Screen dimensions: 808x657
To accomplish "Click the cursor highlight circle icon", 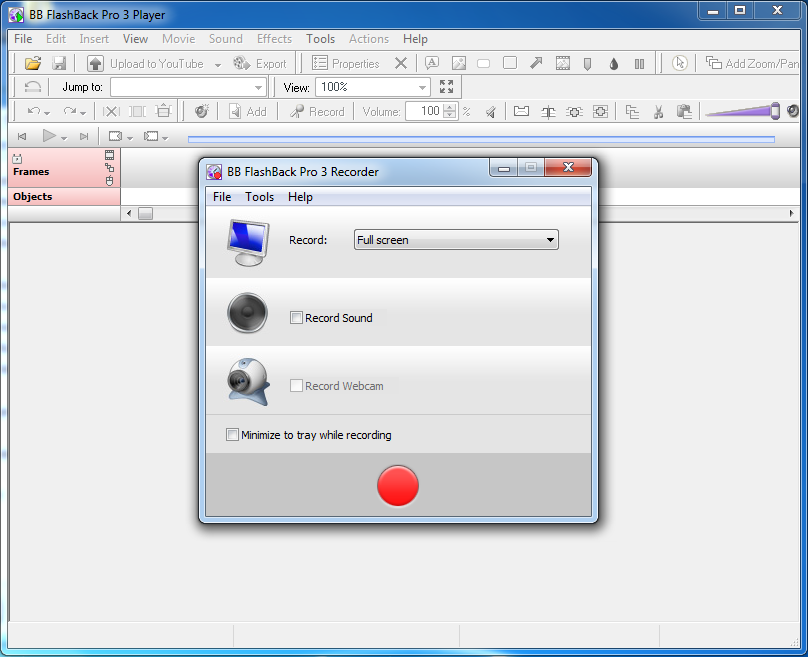I will tap(680, 63).
